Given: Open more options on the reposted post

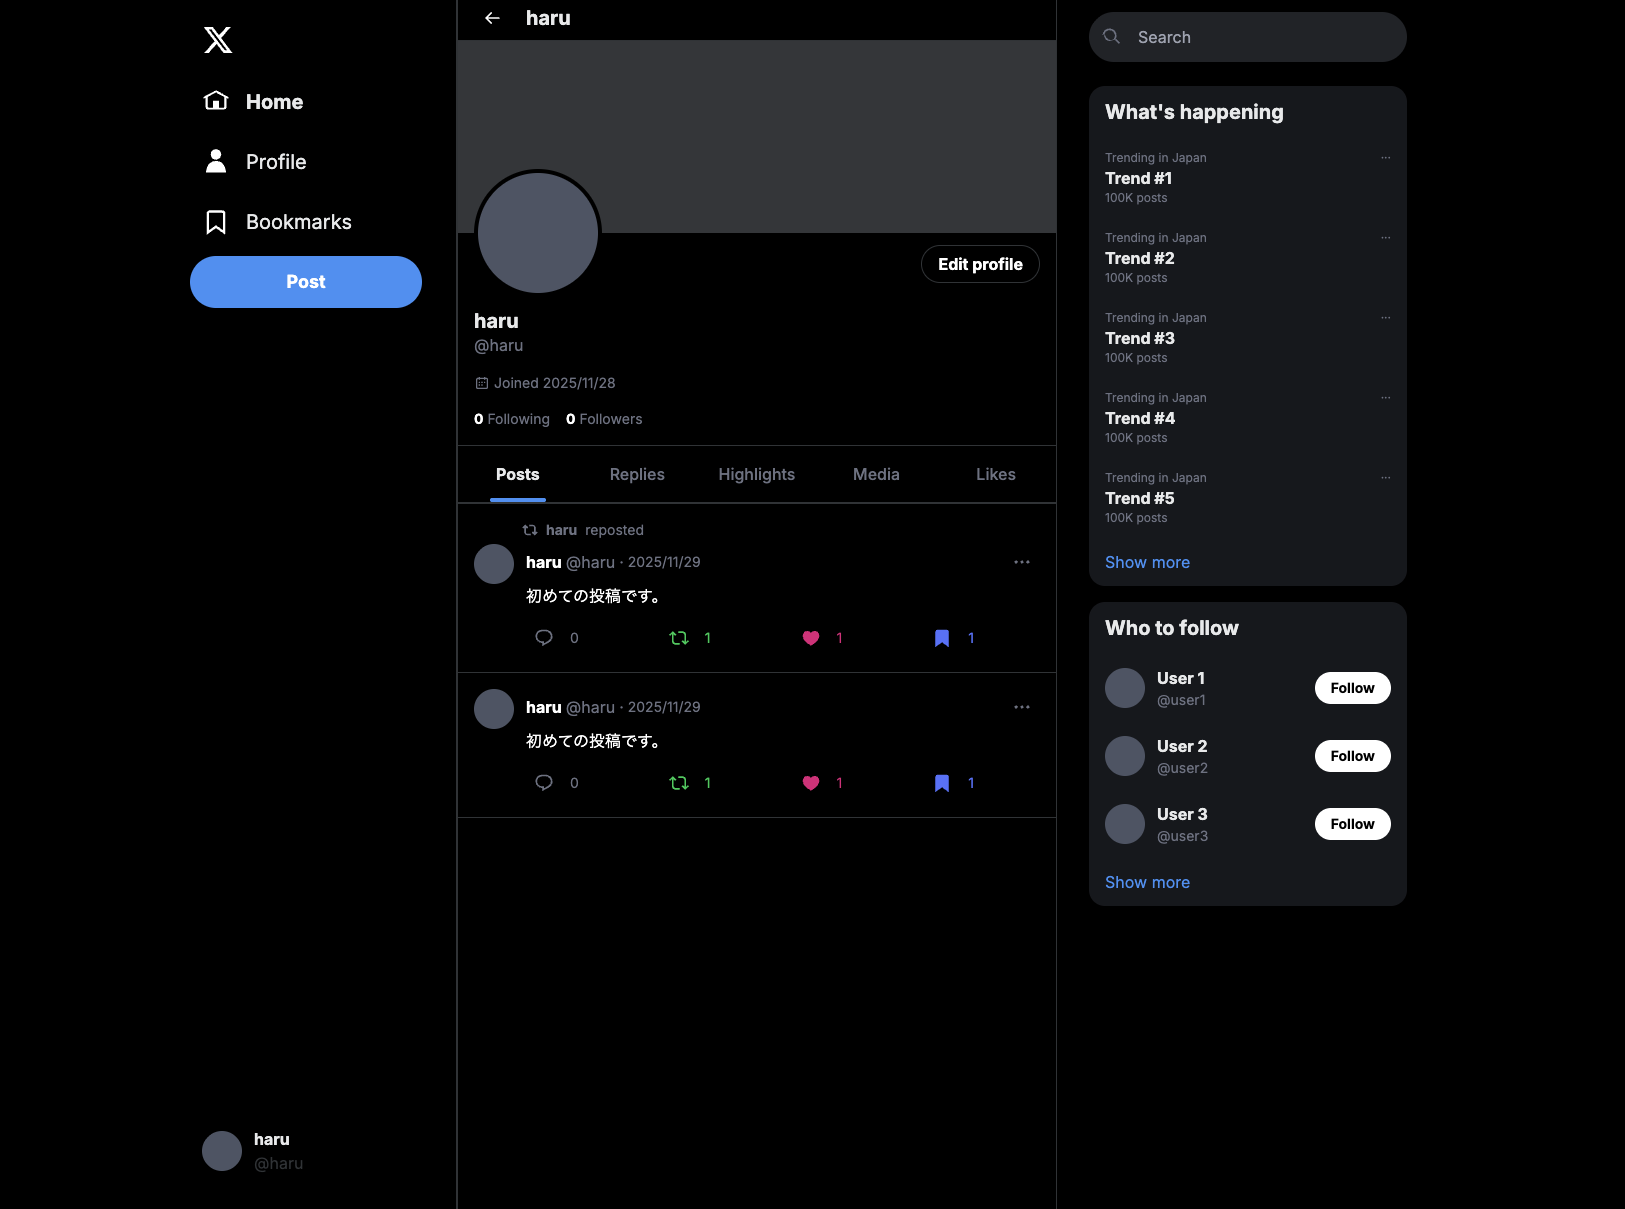Looking at the screenshot, I should (1022, 562).
